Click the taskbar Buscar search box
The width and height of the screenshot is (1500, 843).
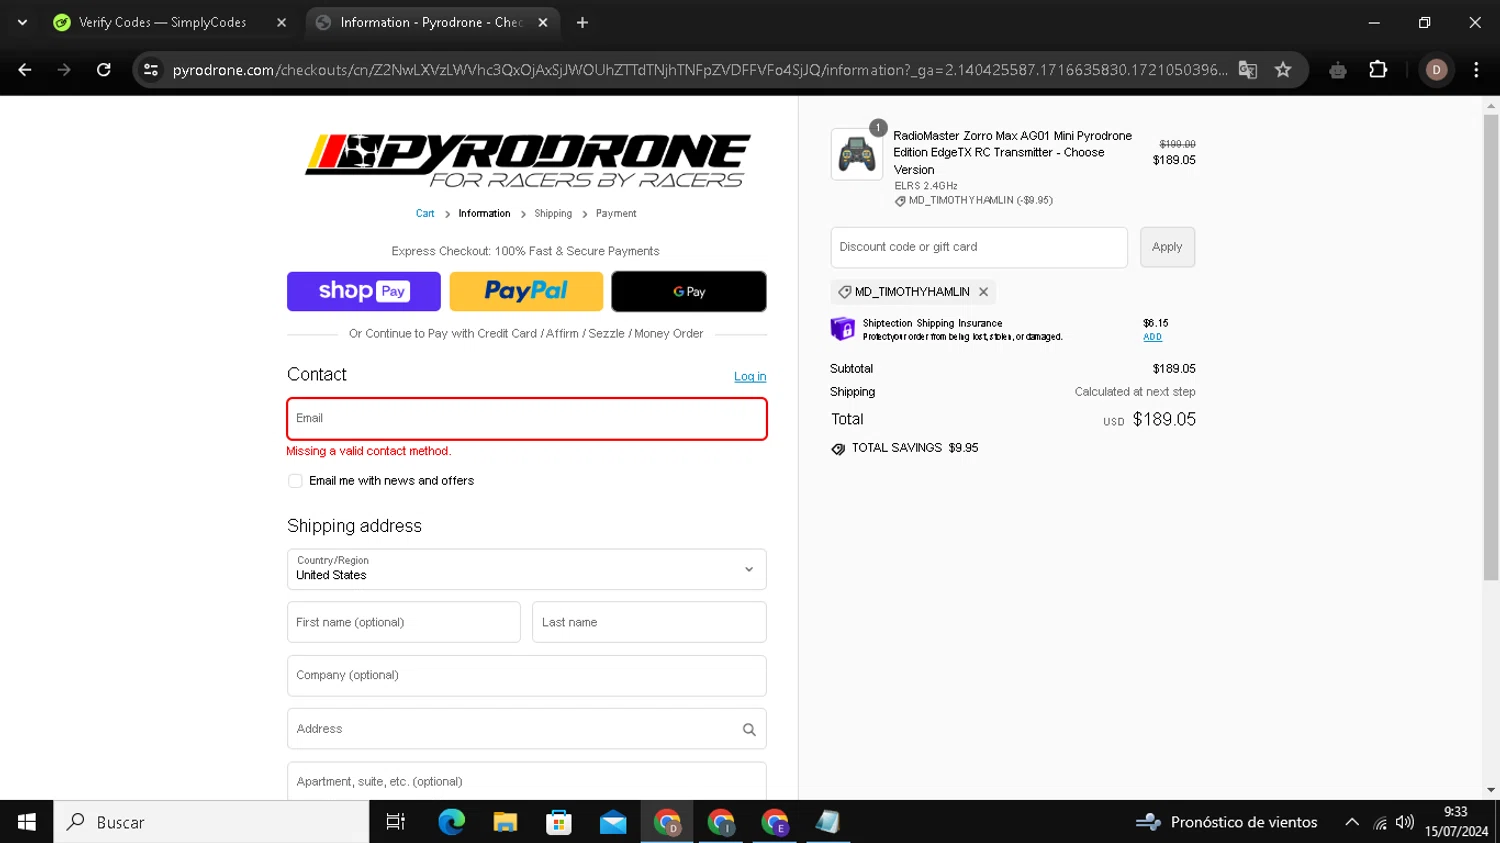[211, 822]
